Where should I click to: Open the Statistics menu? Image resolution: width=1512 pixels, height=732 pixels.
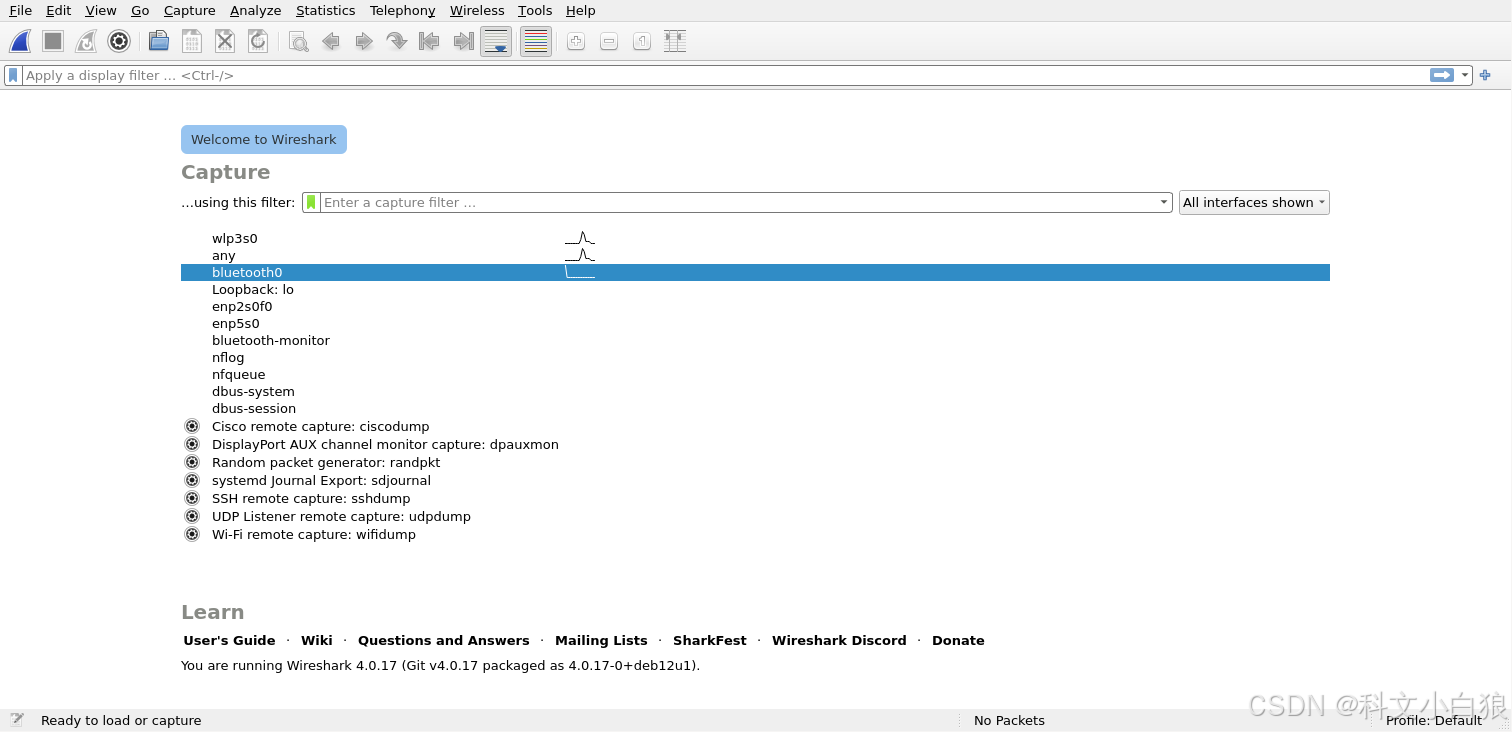point(325,10)
